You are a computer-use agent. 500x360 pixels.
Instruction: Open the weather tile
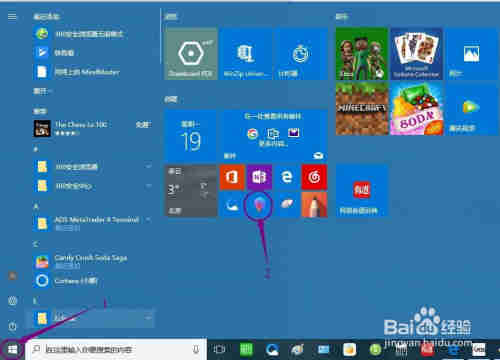pos(191,191)
